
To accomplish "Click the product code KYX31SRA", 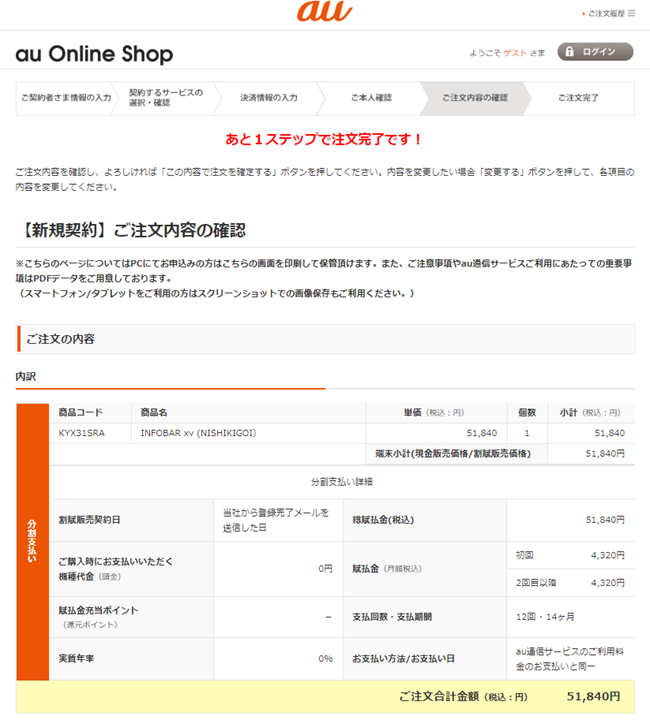I will [82, 433].
